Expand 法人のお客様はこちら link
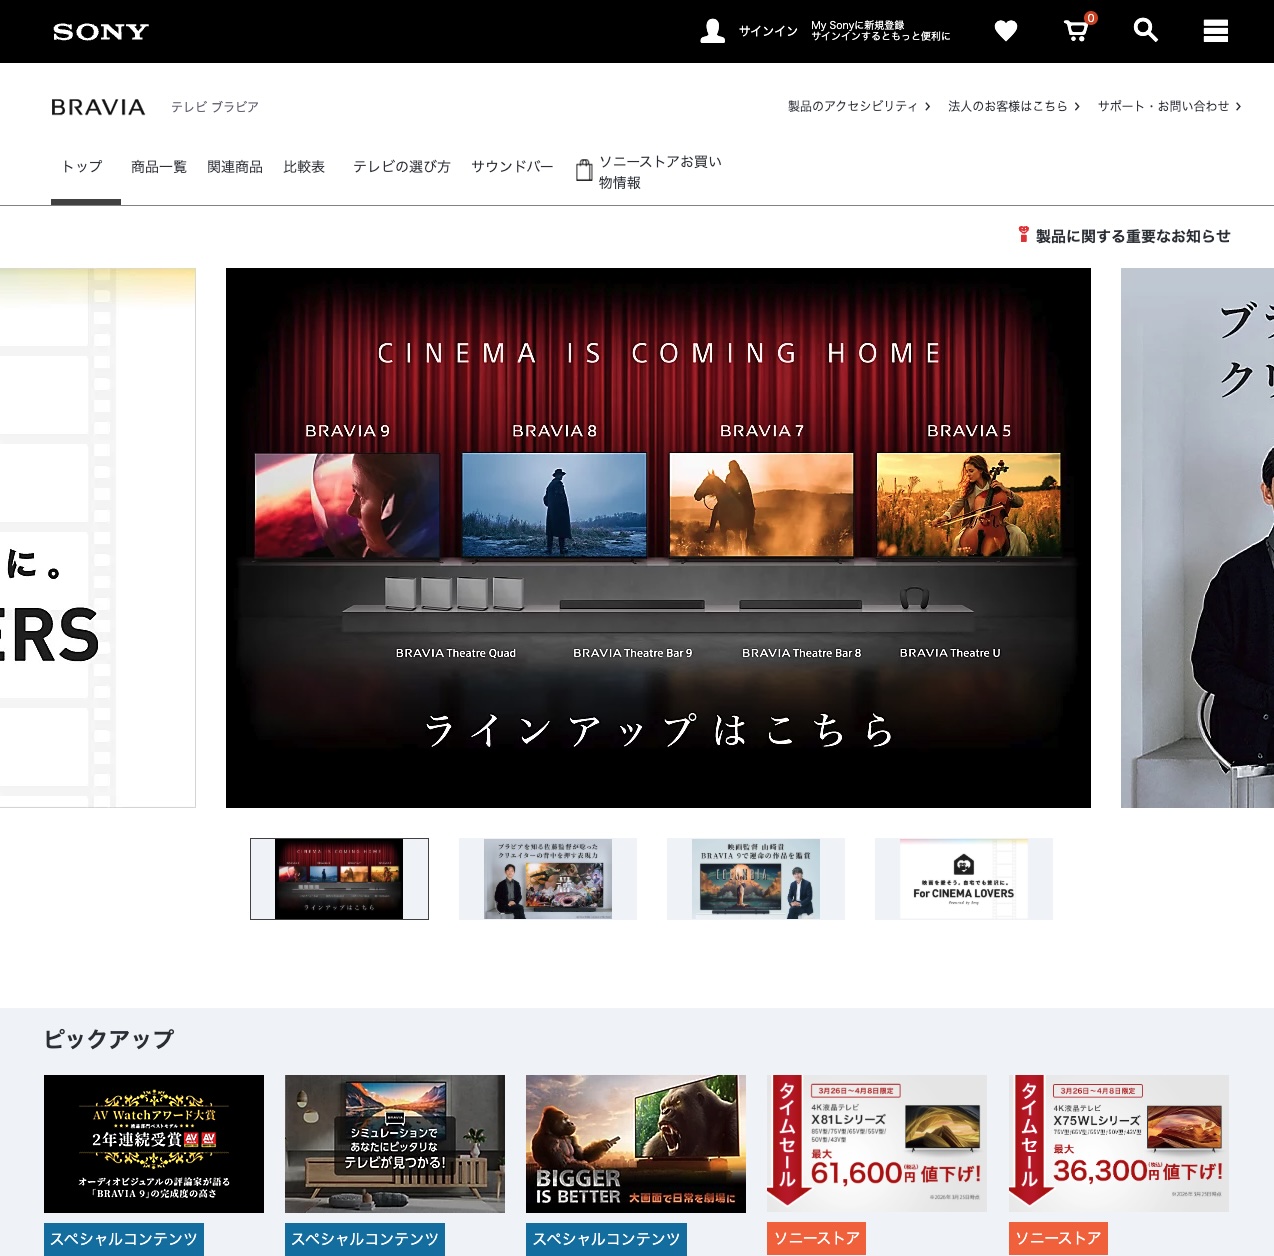 pyautogui.click(x=1013, y=106)
